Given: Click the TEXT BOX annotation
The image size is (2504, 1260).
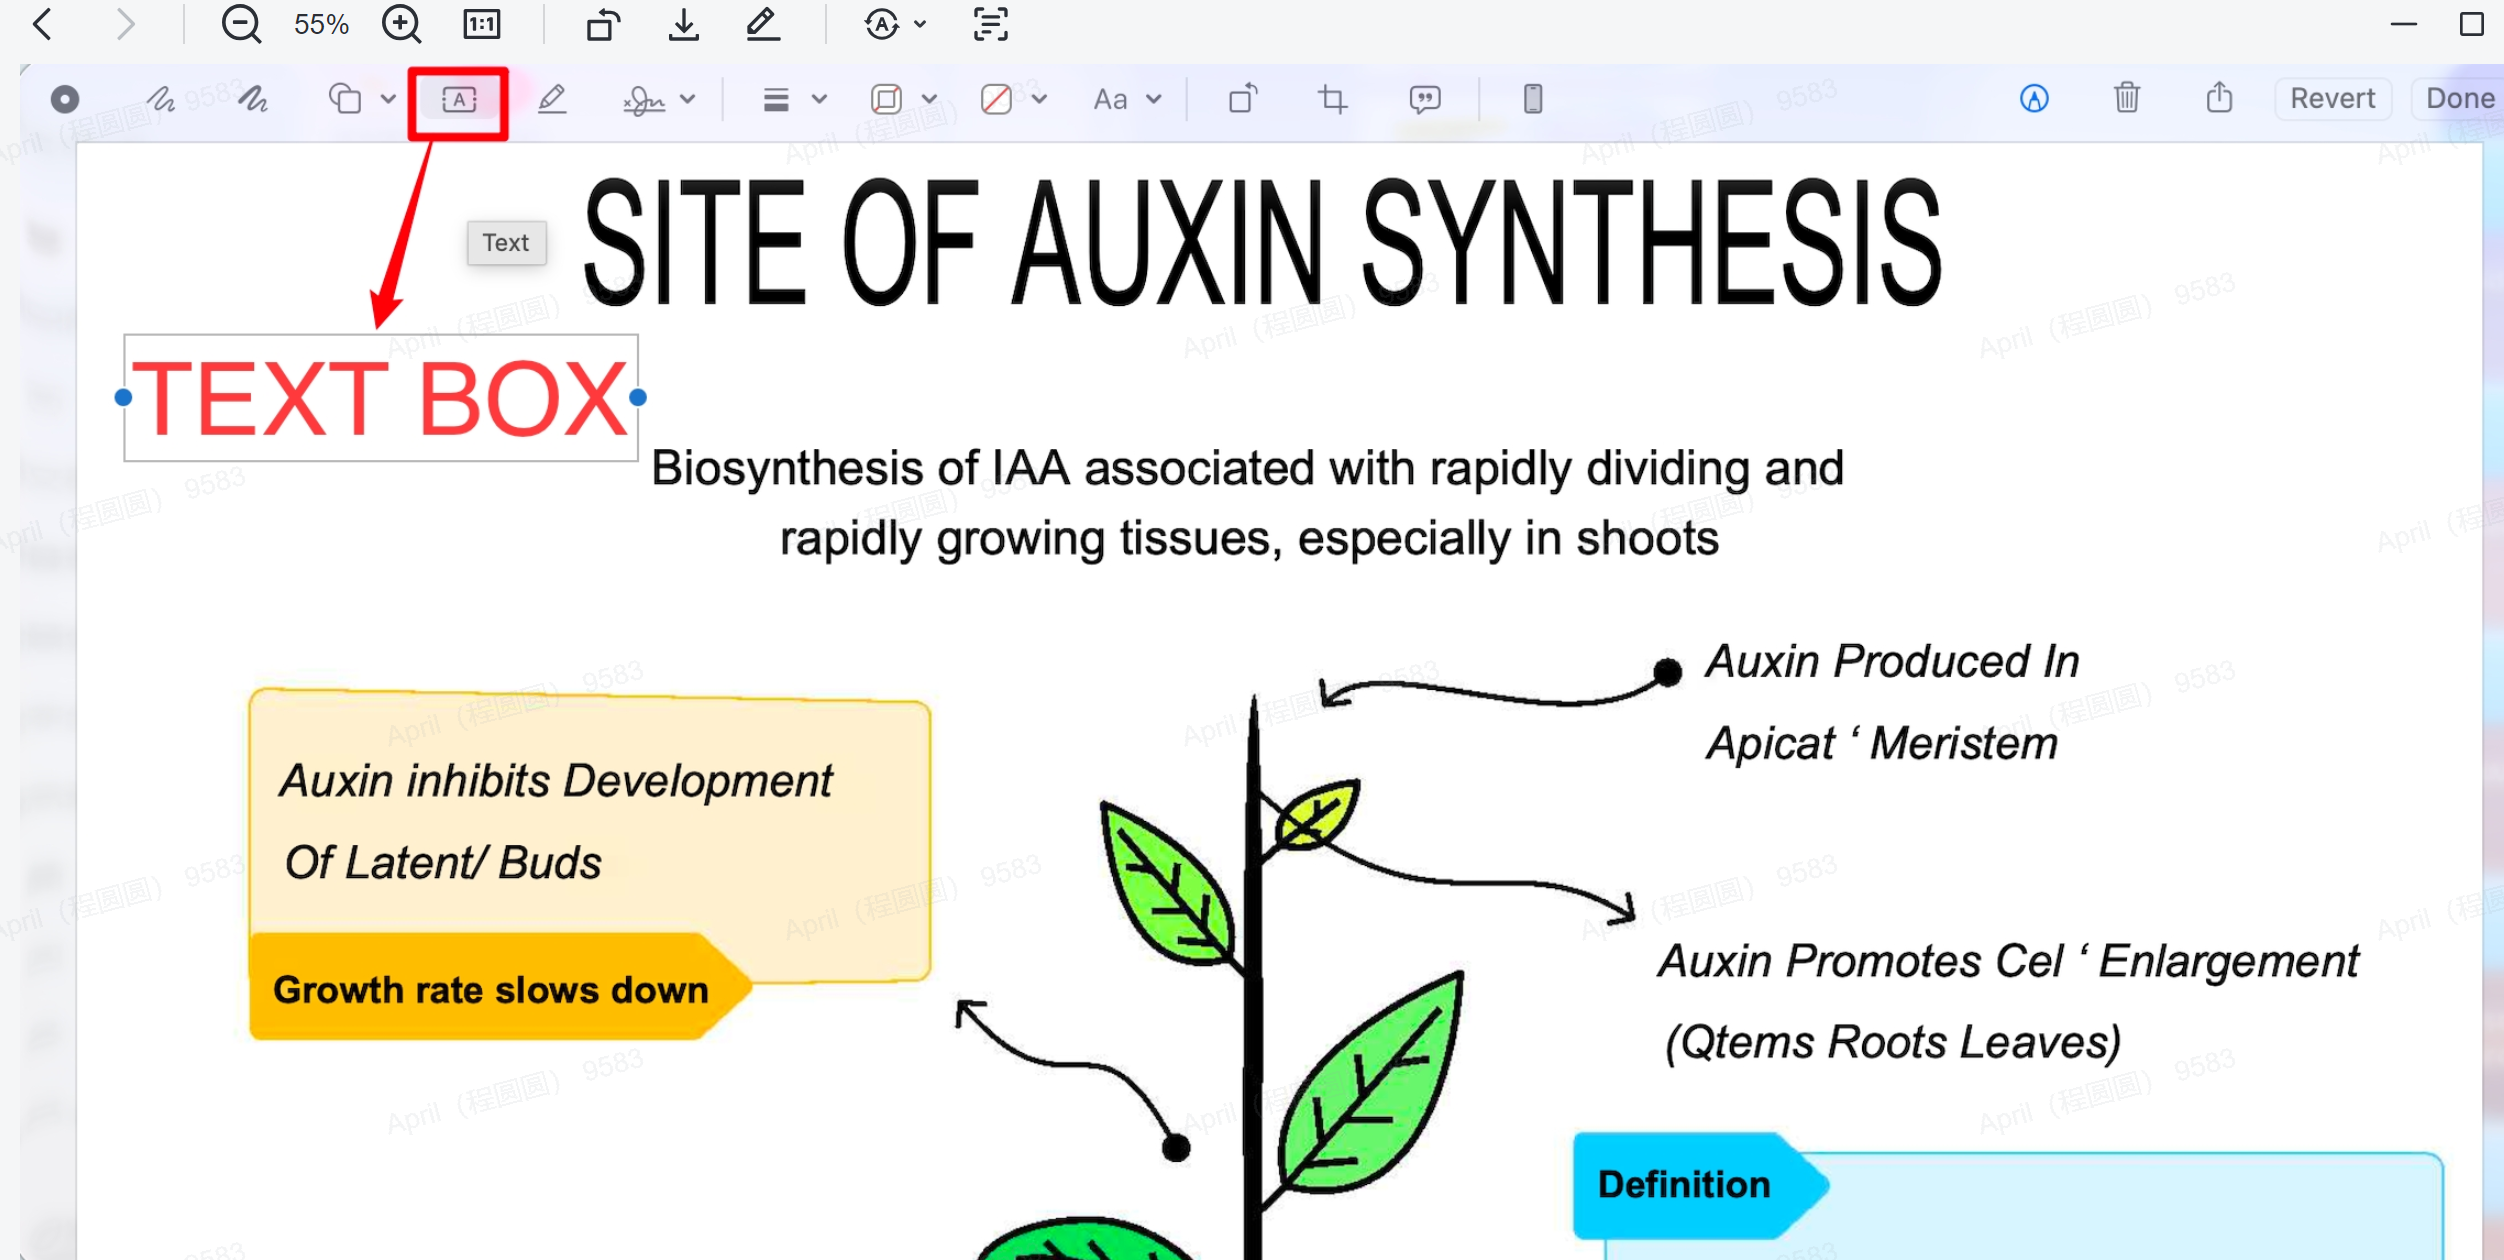Looking at the screenshot, I should click(381, 398).
